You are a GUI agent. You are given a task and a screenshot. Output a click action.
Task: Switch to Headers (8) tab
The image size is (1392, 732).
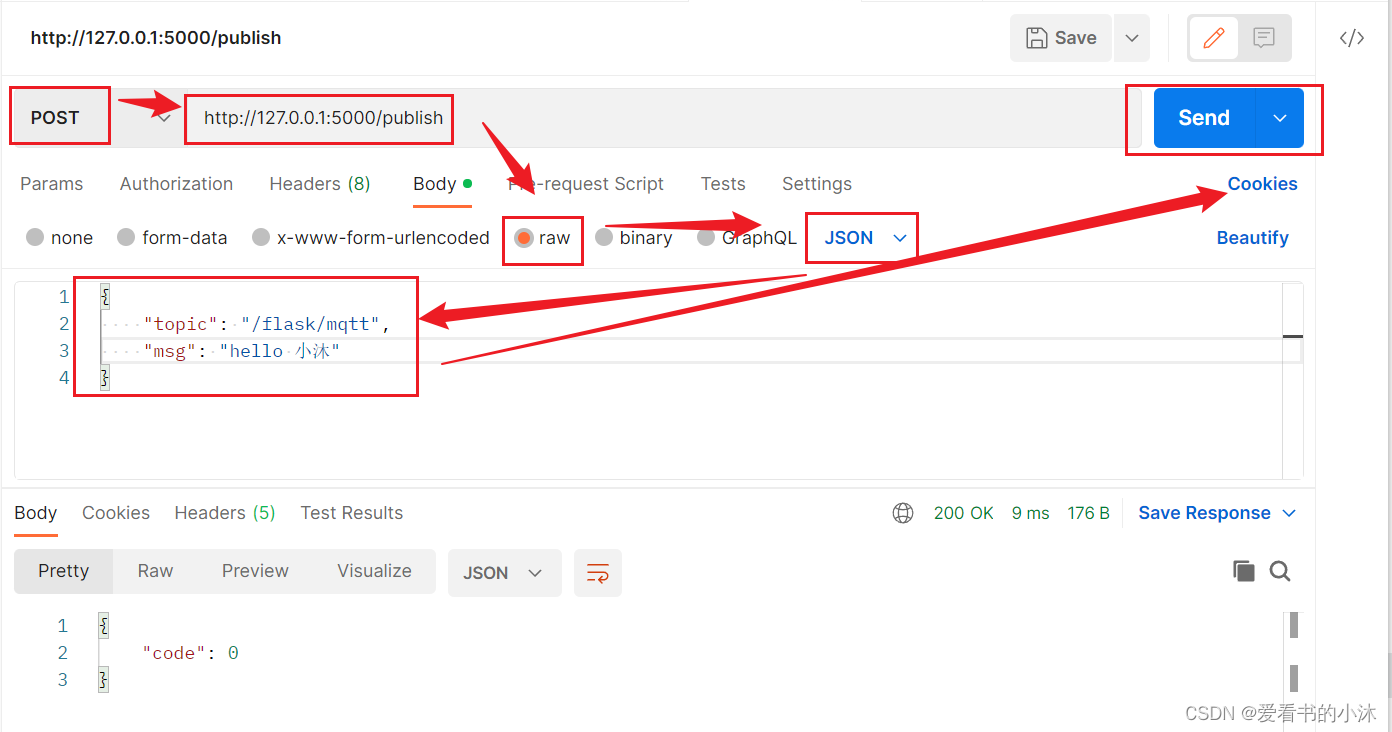click(x=320, y=184)
